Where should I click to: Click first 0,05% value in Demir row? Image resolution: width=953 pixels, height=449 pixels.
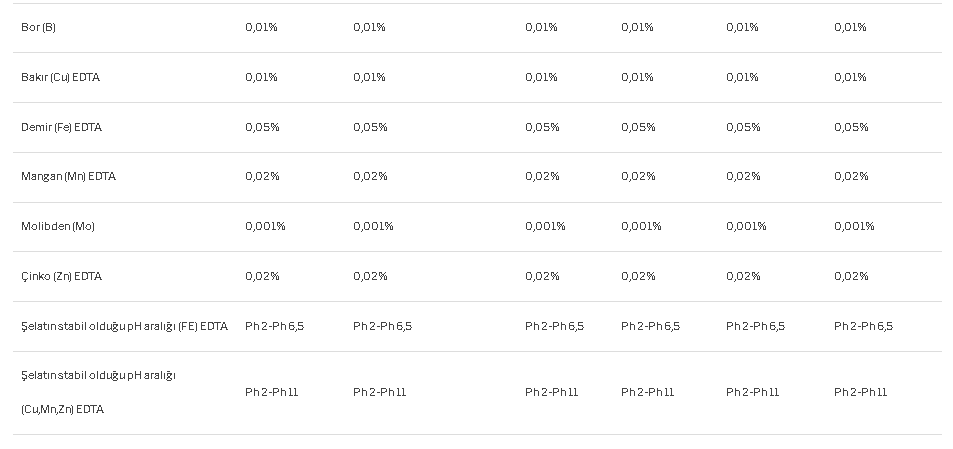tap(263, 127)
